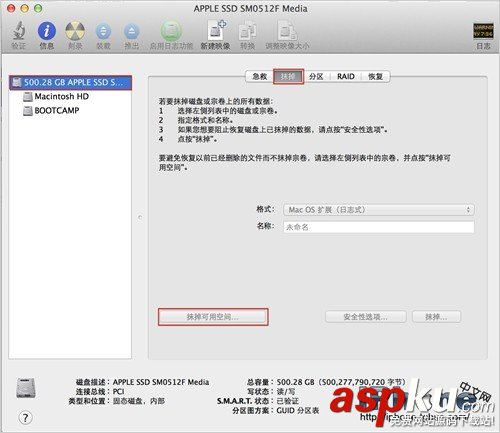Switch to the First Aid (急救) tab
Image resolution: width=500 pixels, height=433 pixels.
[x=259, y=76]
